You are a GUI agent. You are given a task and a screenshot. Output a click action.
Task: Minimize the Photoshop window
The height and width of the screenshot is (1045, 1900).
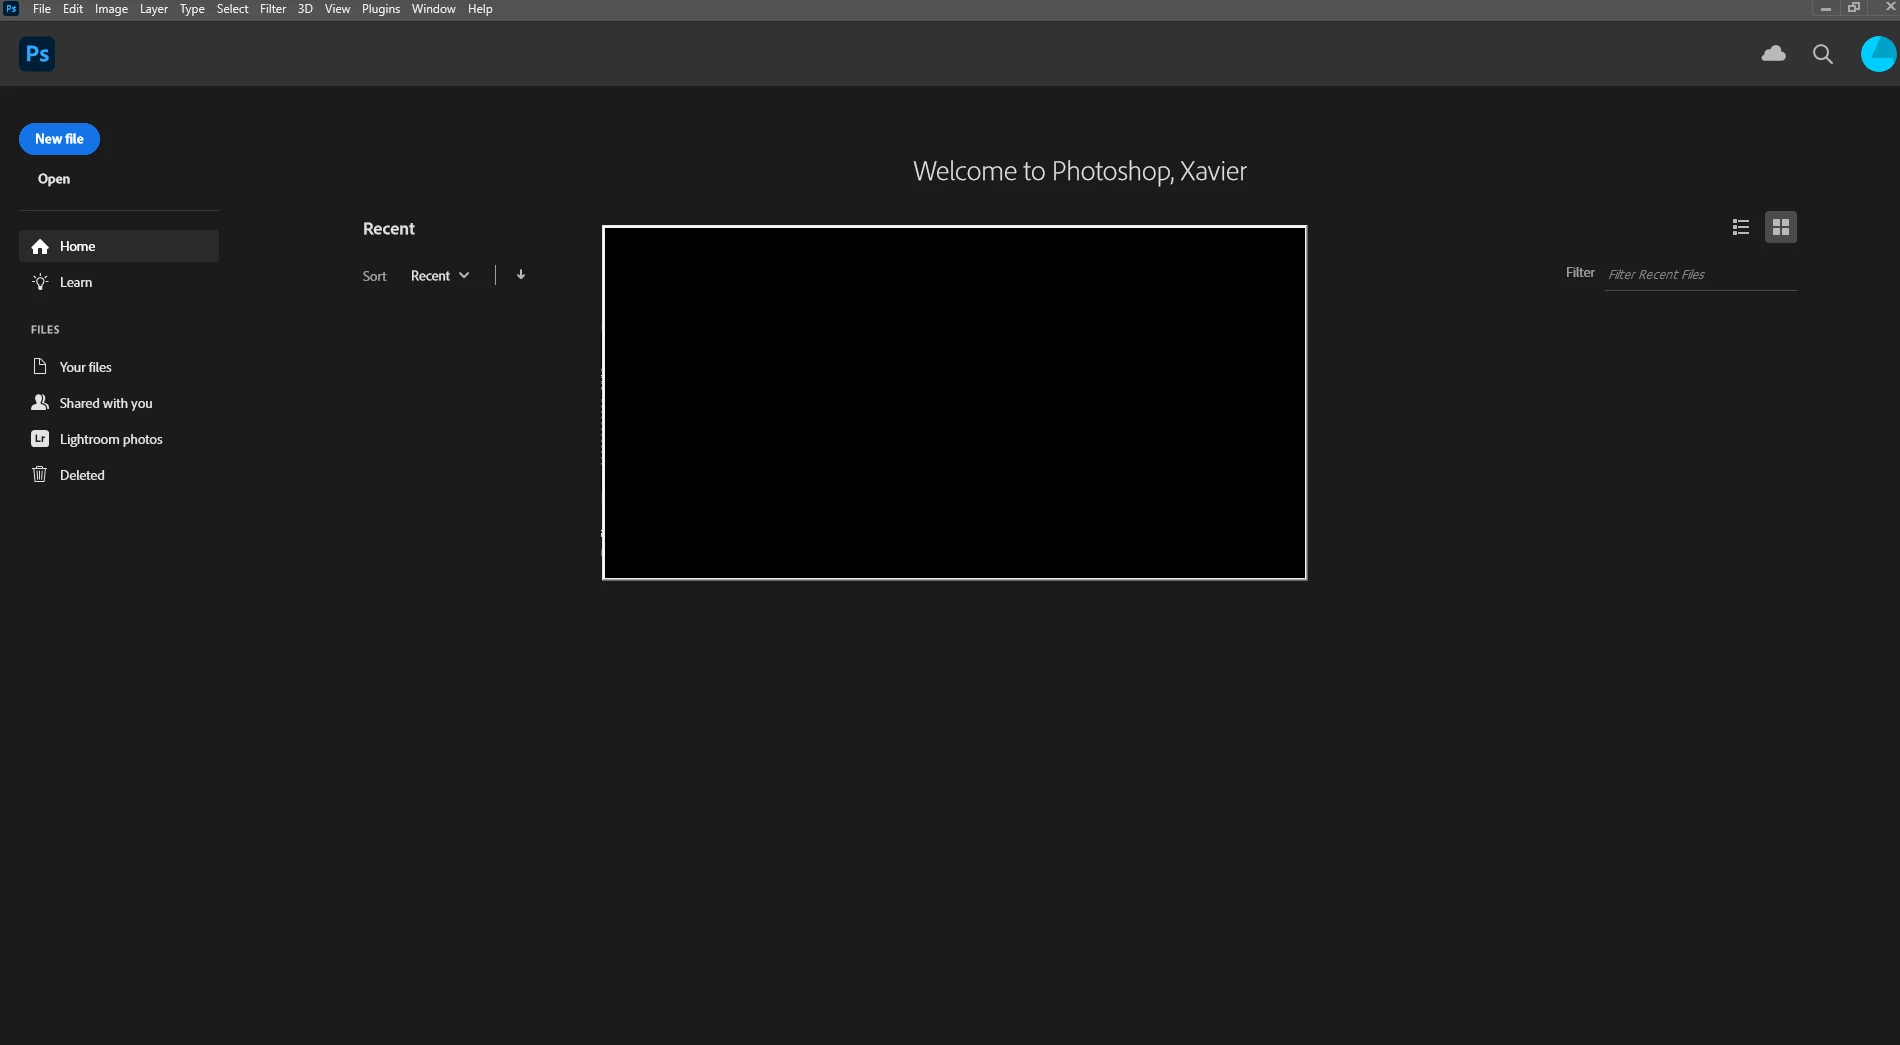[x=1826, y=8]
